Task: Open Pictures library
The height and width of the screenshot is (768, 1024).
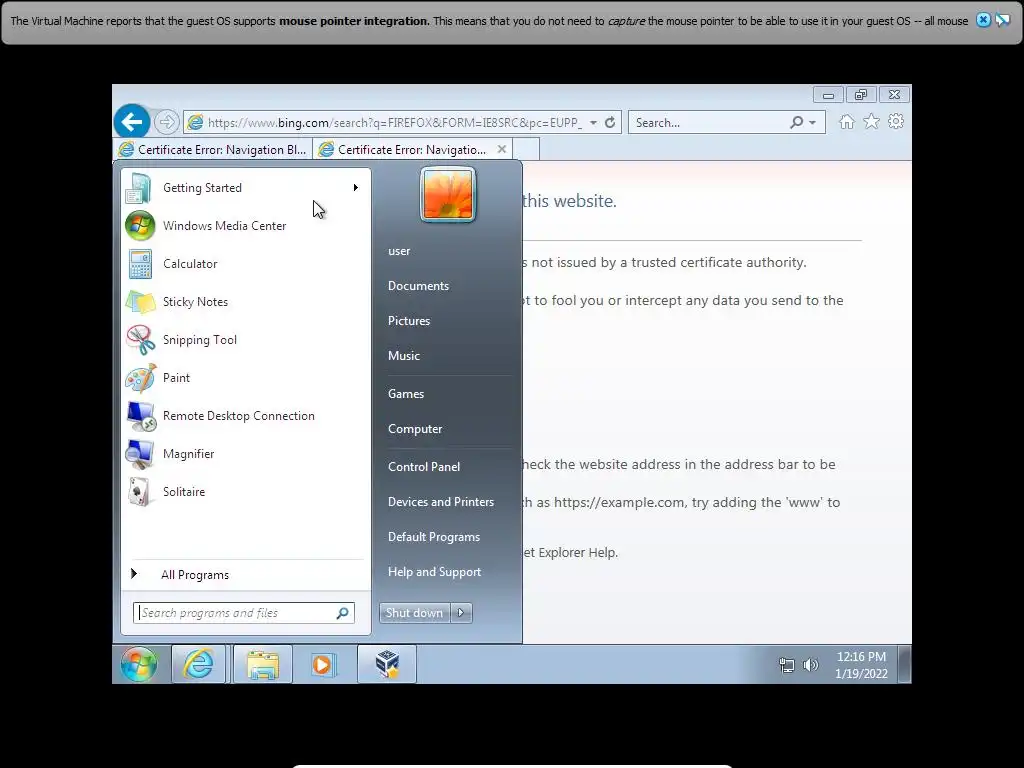Action: 409,321
